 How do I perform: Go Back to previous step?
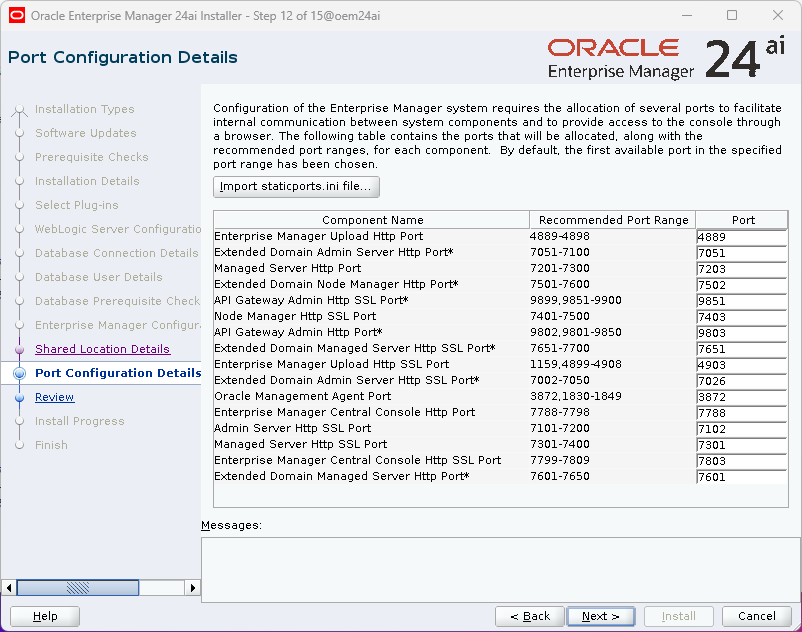pyautogui.click(x=529, y=616)
